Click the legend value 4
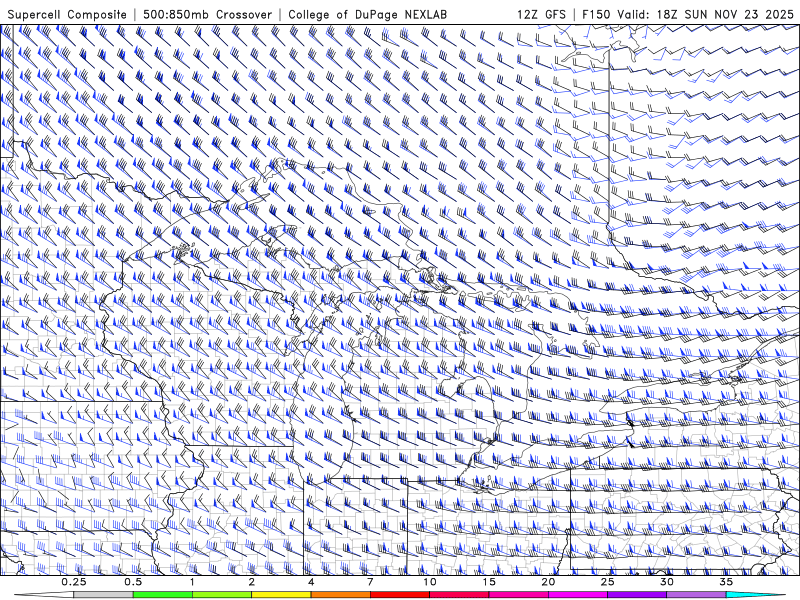Screen dimensions: 800x600 pyautogui.click(x=311, y=582)
